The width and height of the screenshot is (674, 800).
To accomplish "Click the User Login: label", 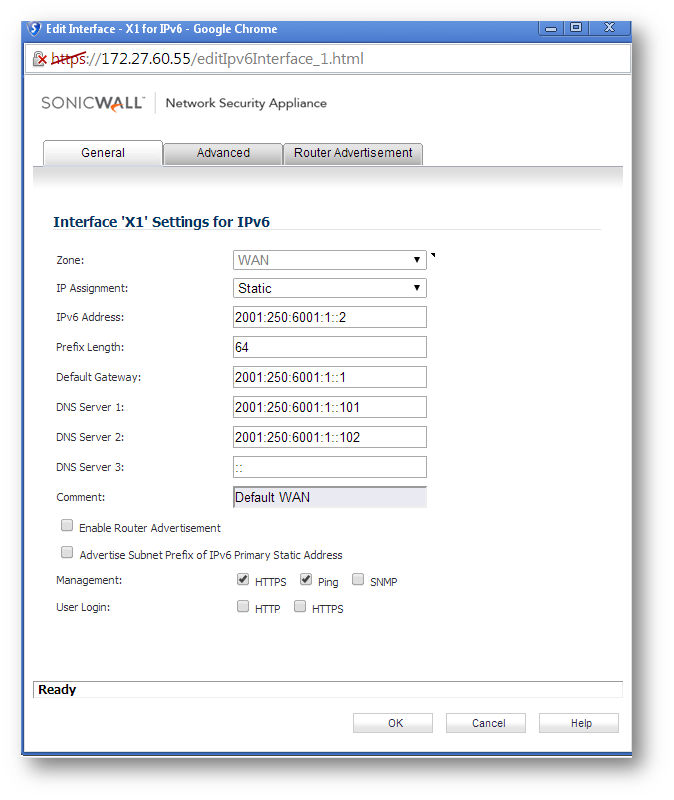I will tap(83, 607).
